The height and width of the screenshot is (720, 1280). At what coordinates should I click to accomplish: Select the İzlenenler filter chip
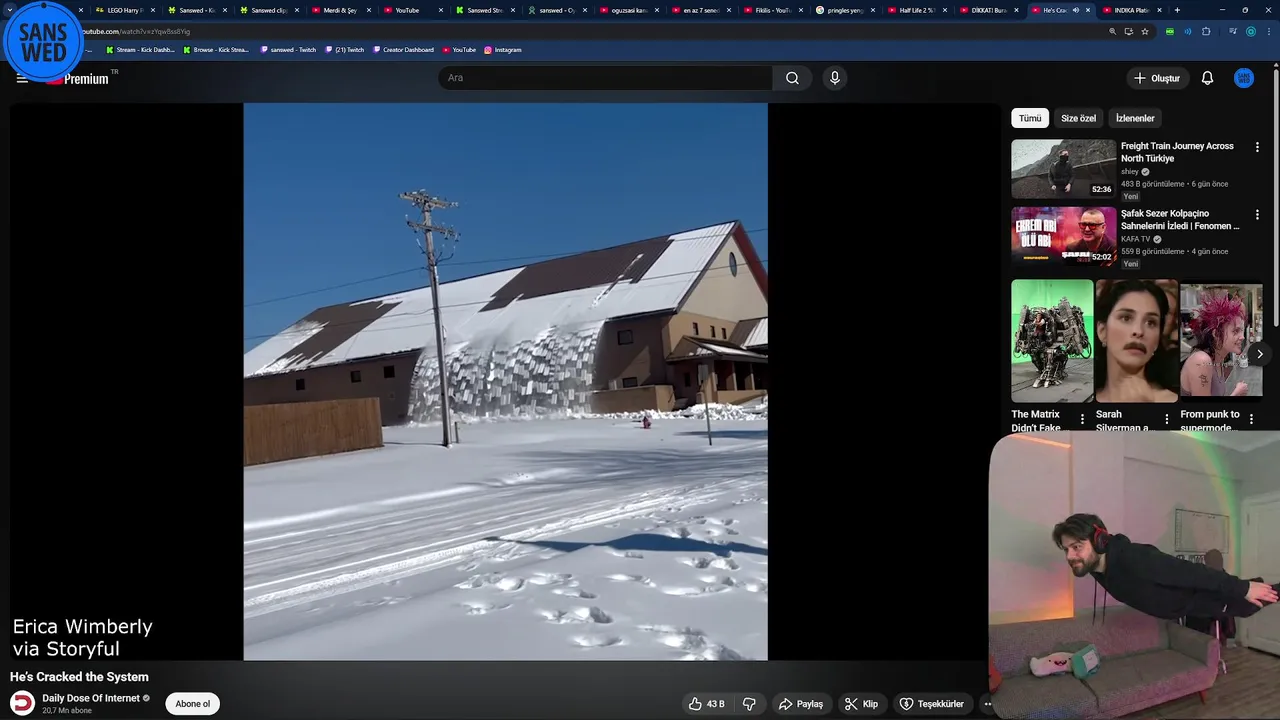[1135, 118]
